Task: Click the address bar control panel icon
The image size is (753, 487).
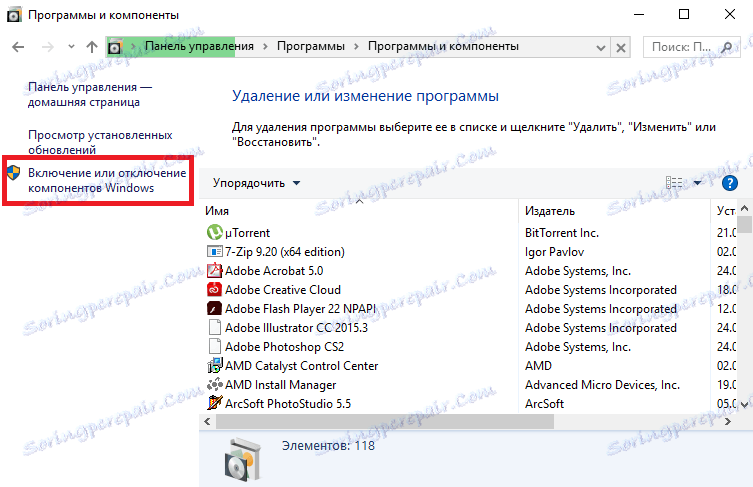Action: pos(115,47)
